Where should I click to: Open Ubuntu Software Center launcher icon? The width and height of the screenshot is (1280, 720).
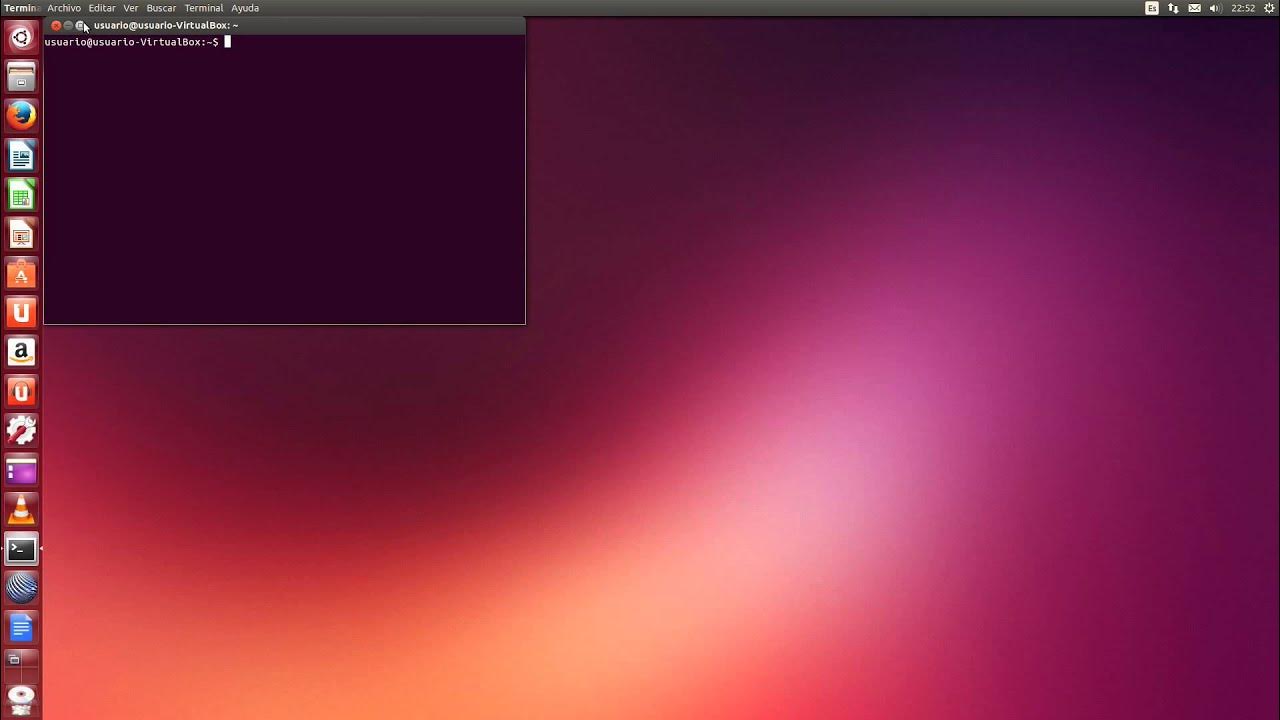21,274
